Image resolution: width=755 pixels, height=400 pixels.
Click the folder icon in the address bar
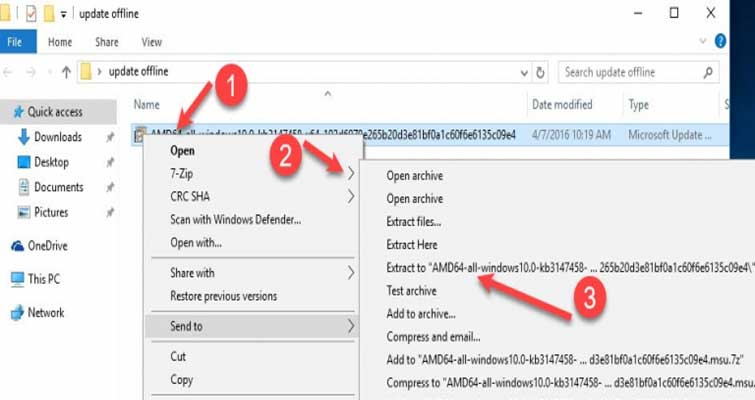click(x=86, y=72)
